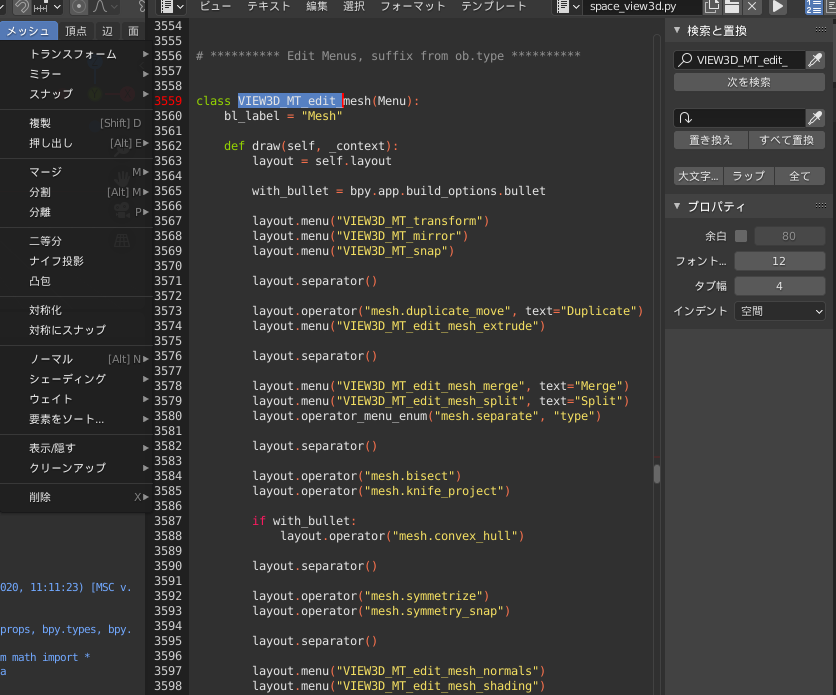Run script with the play icon

(x=778, y=6)
